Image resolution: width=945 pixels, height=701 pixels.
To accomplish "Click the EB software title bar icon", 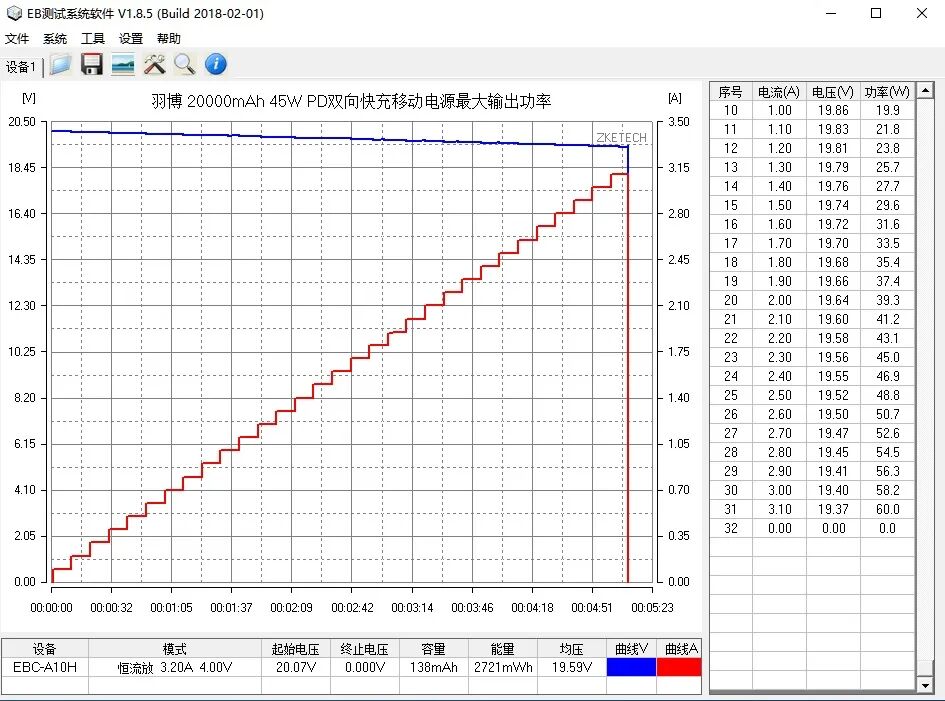I will pos(14,13).
